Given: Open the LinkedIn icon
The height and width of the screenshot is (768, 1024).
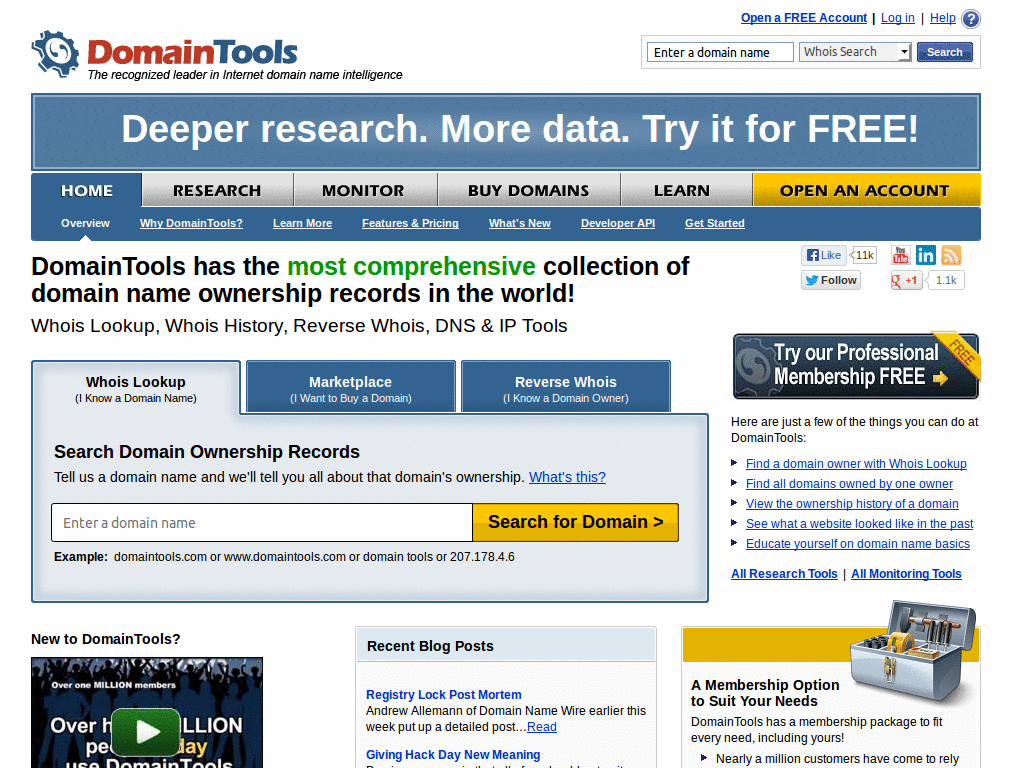Looking at the screenshot, I should tap(925, 255).
